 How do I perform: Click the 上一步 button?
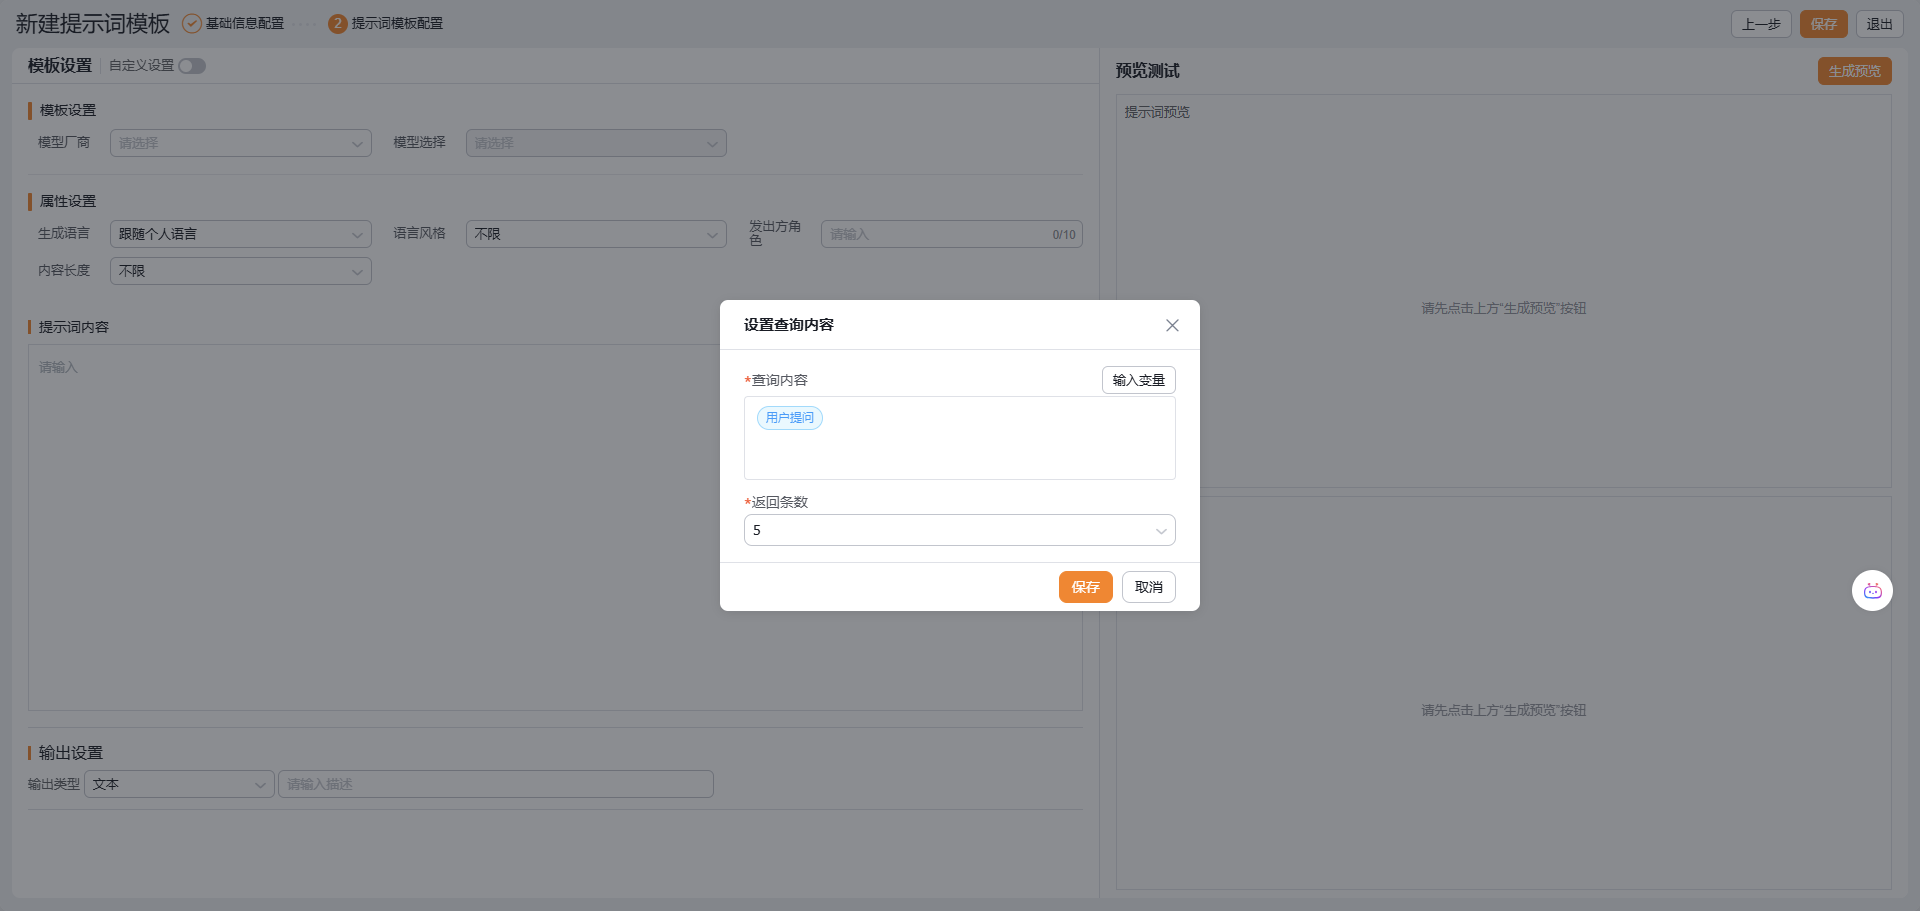pyautogui.click(x=1760, y=24)
